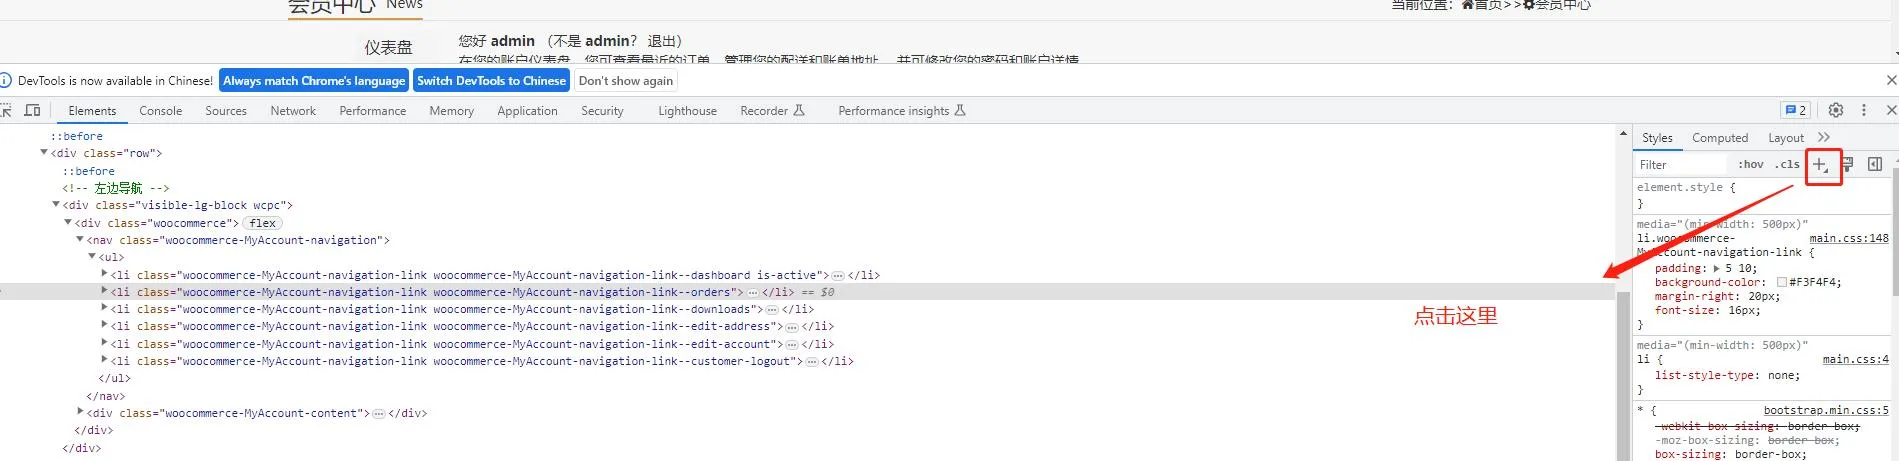
Task: Expand the padding shorthand triangle
Action: point(1717,269)
